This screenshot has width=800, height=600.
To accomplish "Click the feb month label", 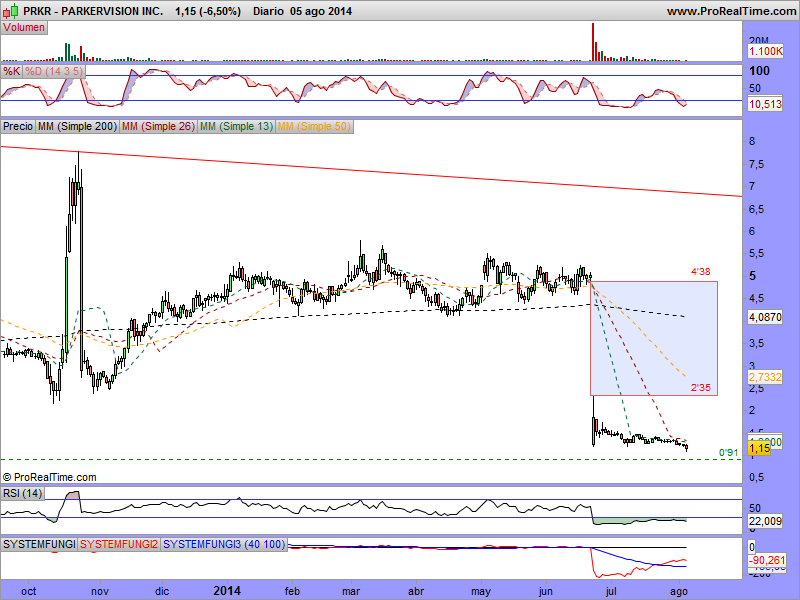I will pos(292,591).
